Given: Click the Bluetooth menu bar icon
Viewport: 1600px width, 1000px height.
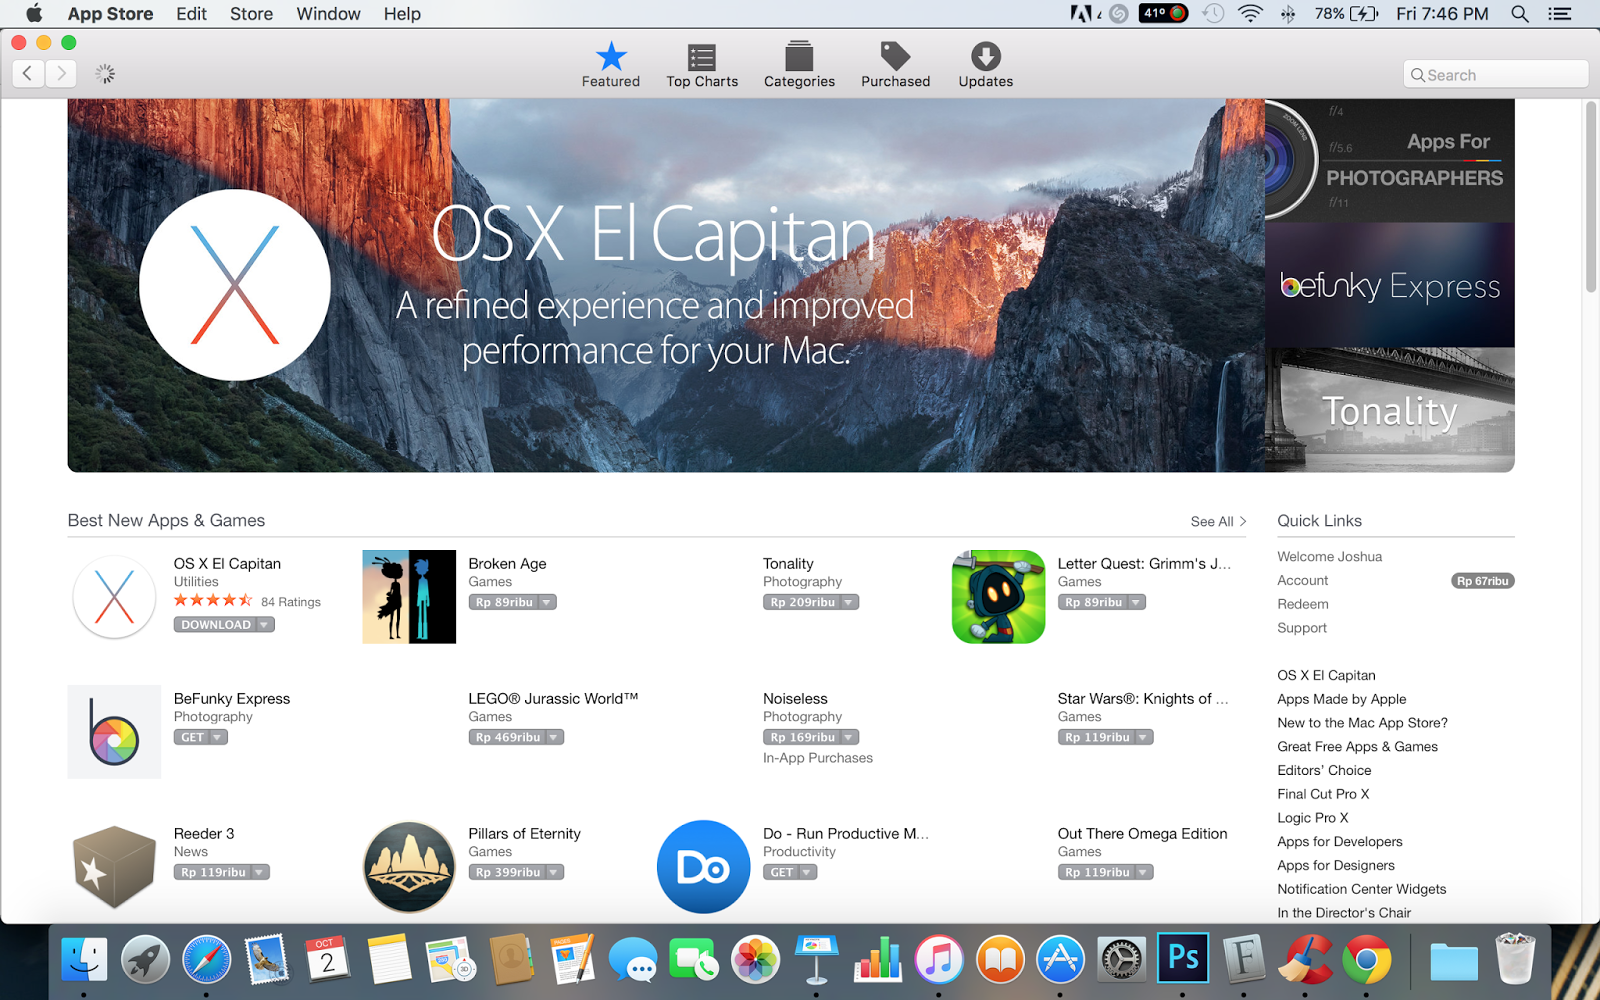Looking at the screenshot, I should tap(1288, 14).
